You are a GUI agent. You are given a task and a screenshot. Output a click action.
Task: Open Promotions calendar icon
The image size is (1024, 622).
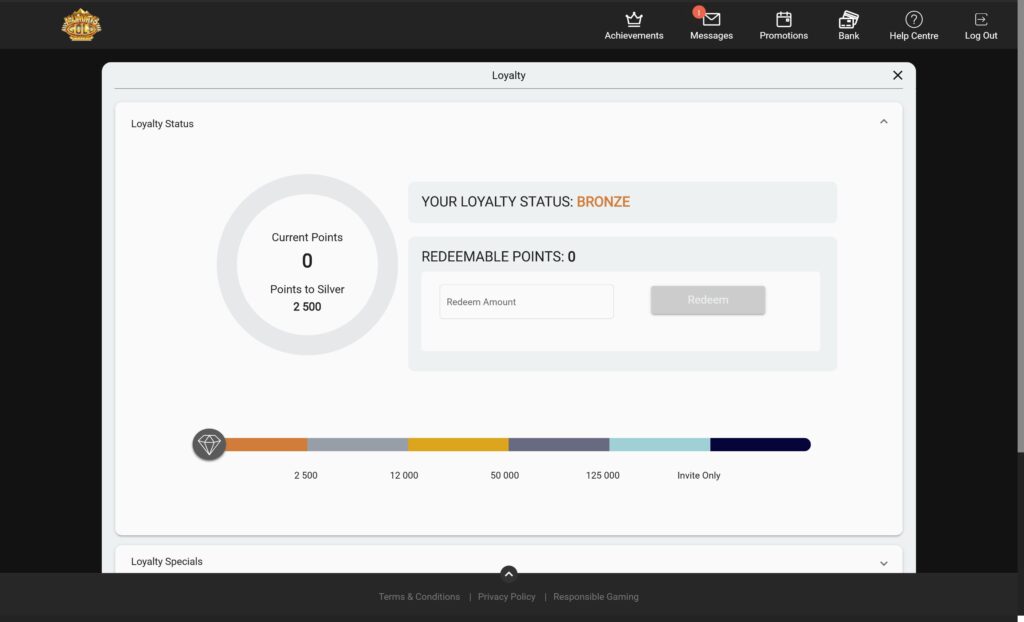pos(783,20)
